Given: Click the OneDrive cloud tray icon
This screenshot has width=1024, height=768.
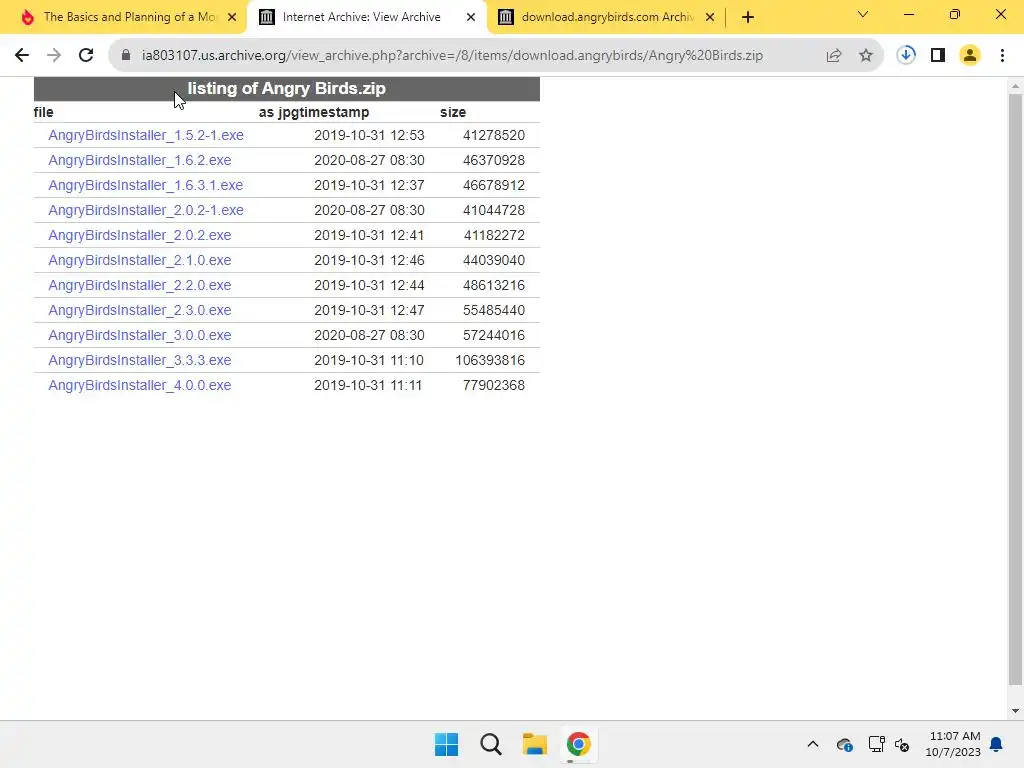Looking at the screenshot, I should tap(844, 744).
